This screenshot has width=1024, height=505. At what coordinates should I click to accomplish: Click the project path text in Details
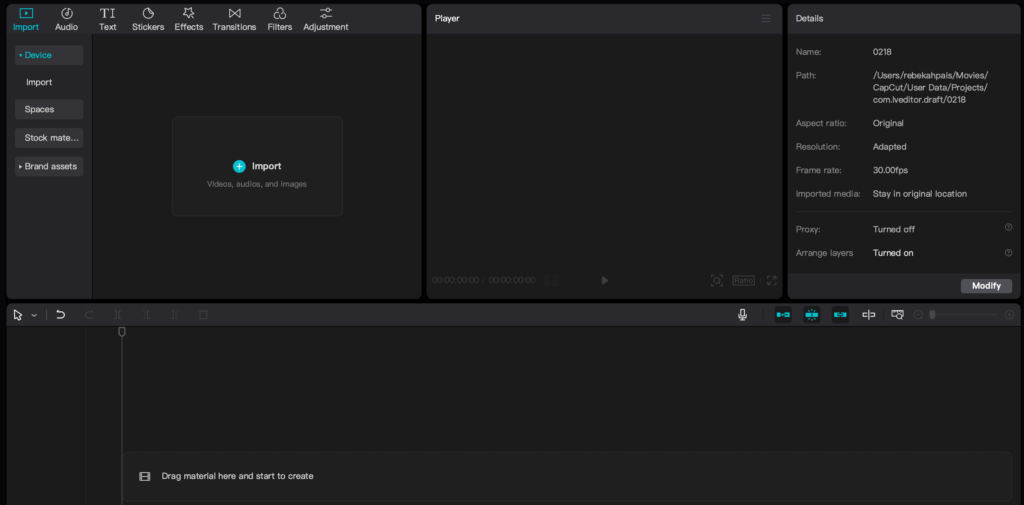click(931, 88)
